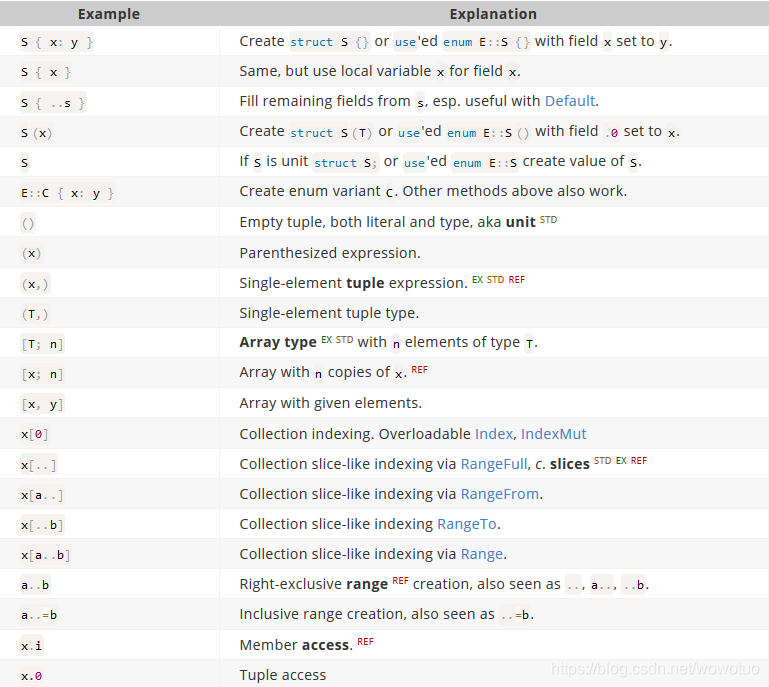This screenshot has height=687, width=769.
Task: Select code cell '[T; n]'
Action: 42,344
